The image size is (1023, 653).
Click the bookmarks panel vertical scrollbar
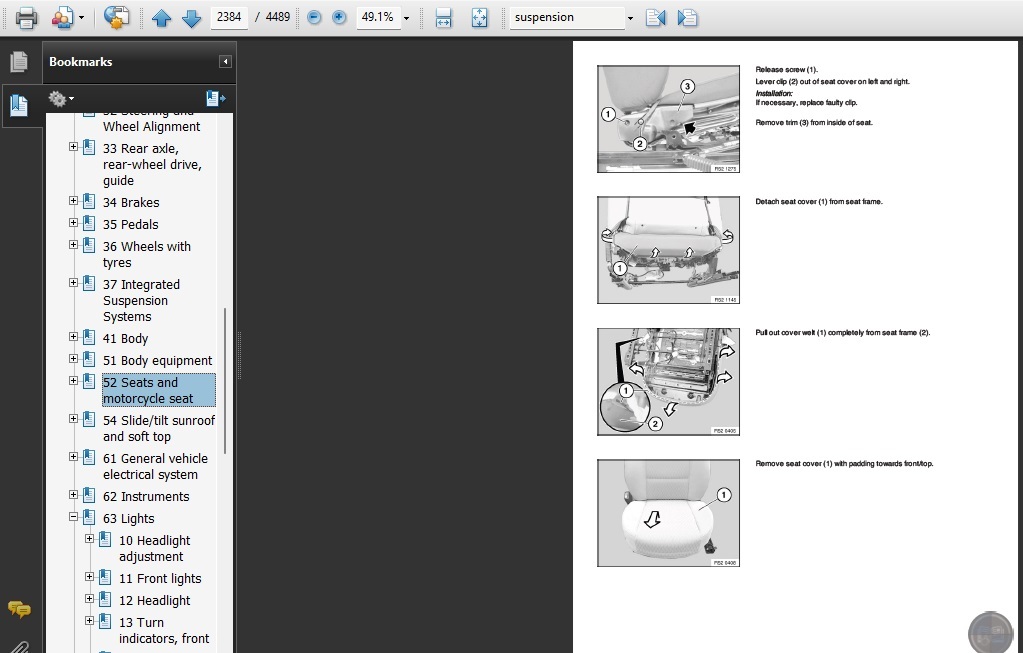(225, 381)
